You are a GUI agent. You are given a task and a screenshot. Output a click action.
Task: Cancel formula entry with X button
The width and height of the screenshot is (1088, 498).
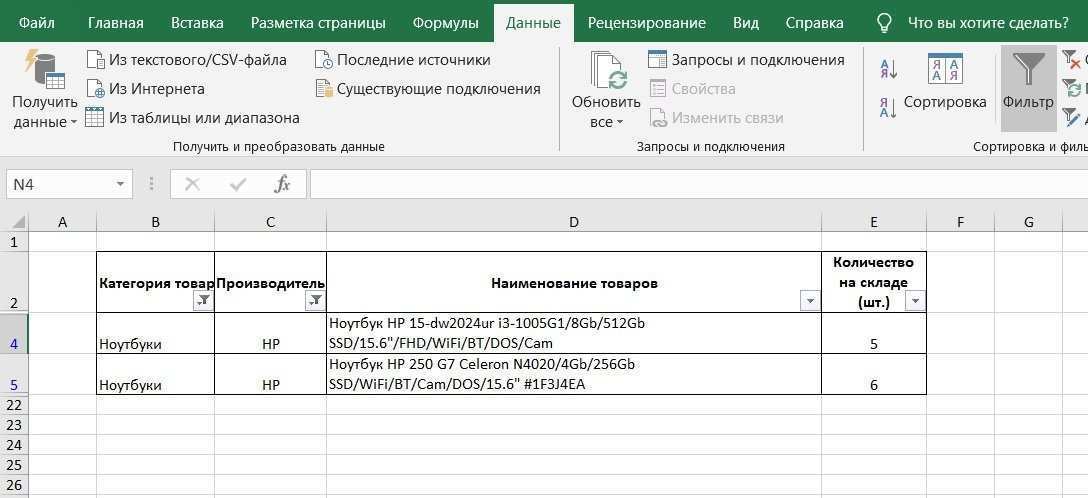pyautogui.click(x=192, y=184)
